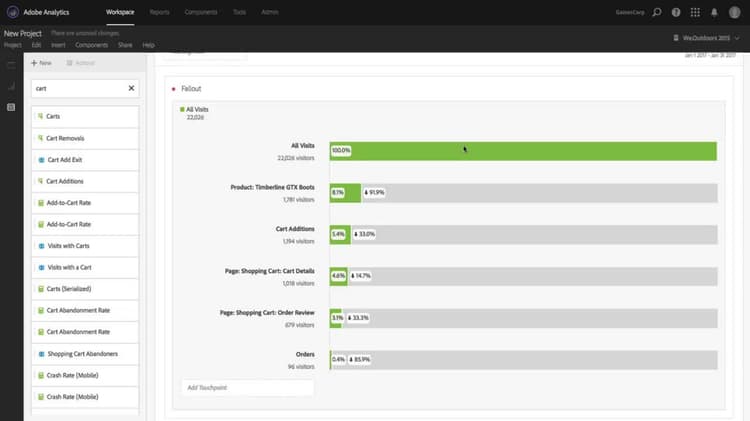Select the Cart Removals list item

[85, 138]
